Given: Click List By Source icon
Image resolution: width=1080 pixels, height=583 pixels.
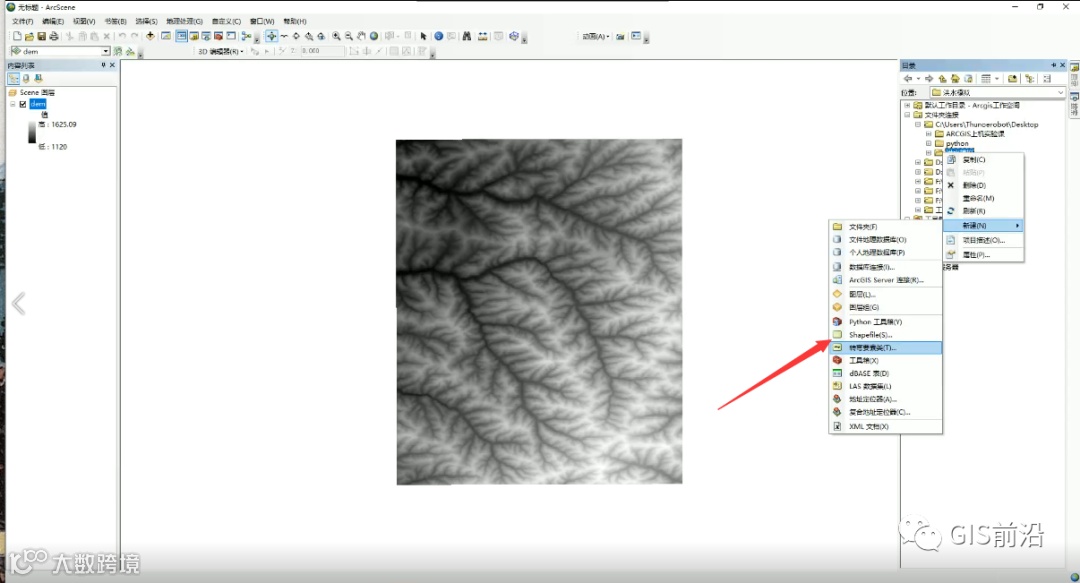Looking at the screenshot, I should 26,79.
